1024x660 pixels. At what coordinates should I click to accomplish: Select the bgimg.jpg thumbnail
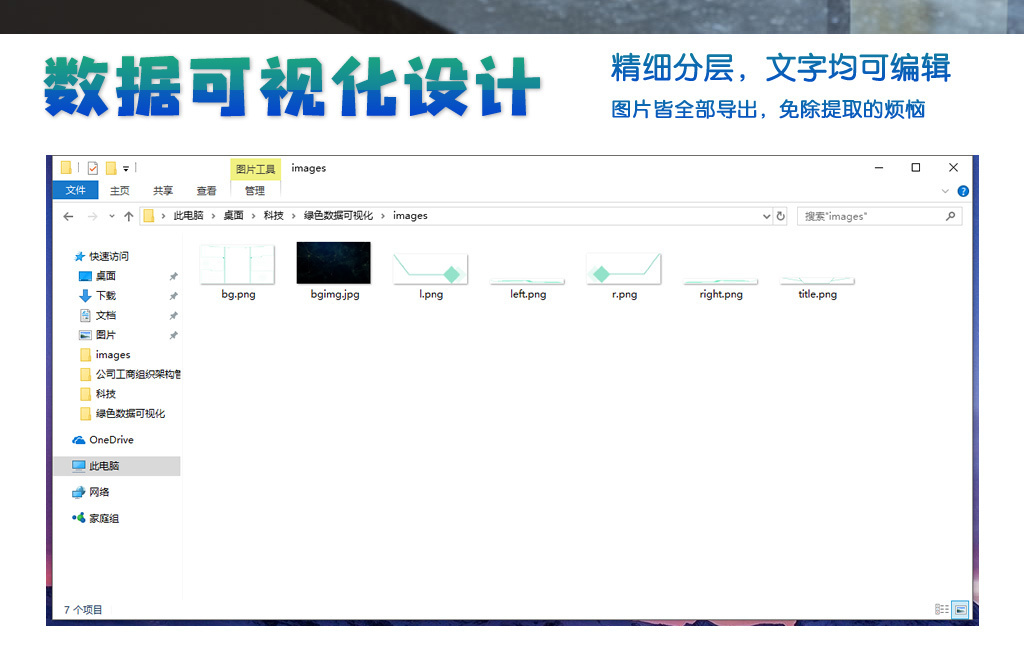[x=334, y=263]
